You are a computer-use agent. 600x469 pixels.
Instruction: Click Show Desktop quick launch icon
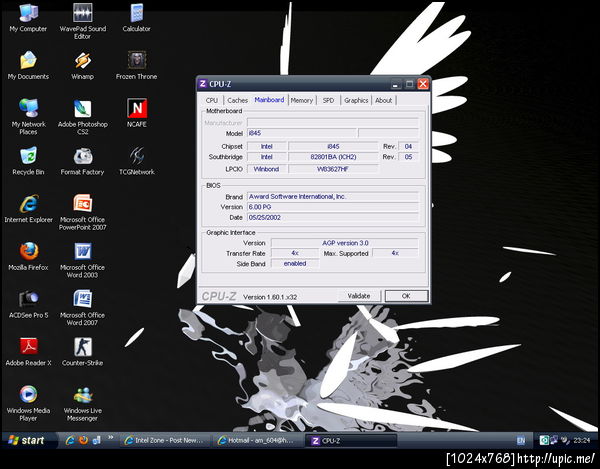[96, 440]
